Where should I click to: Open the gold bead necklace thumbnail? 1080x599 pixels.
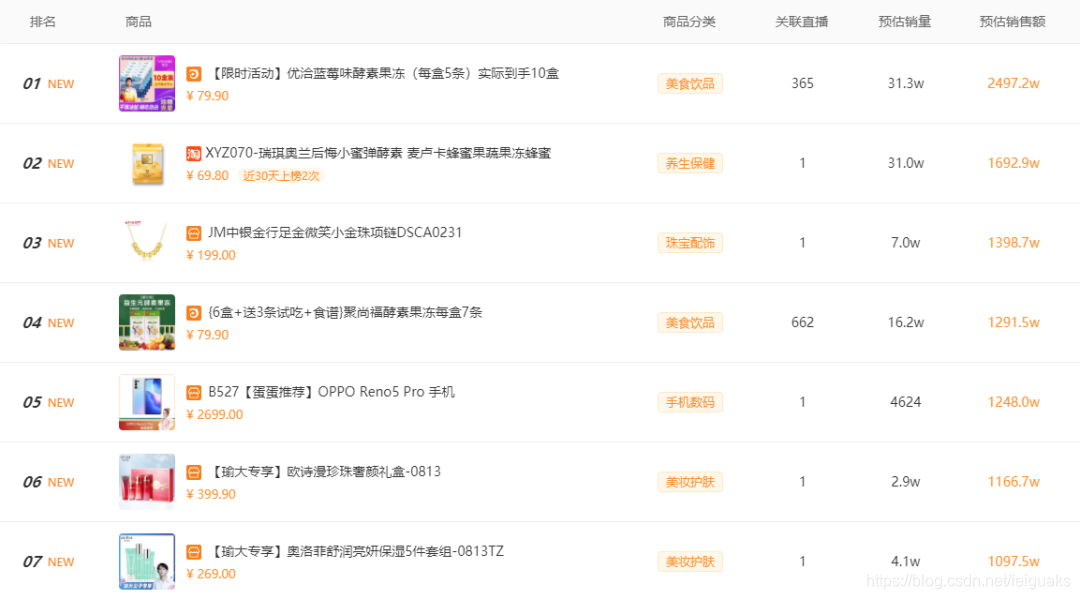click(x=147, y=243)
